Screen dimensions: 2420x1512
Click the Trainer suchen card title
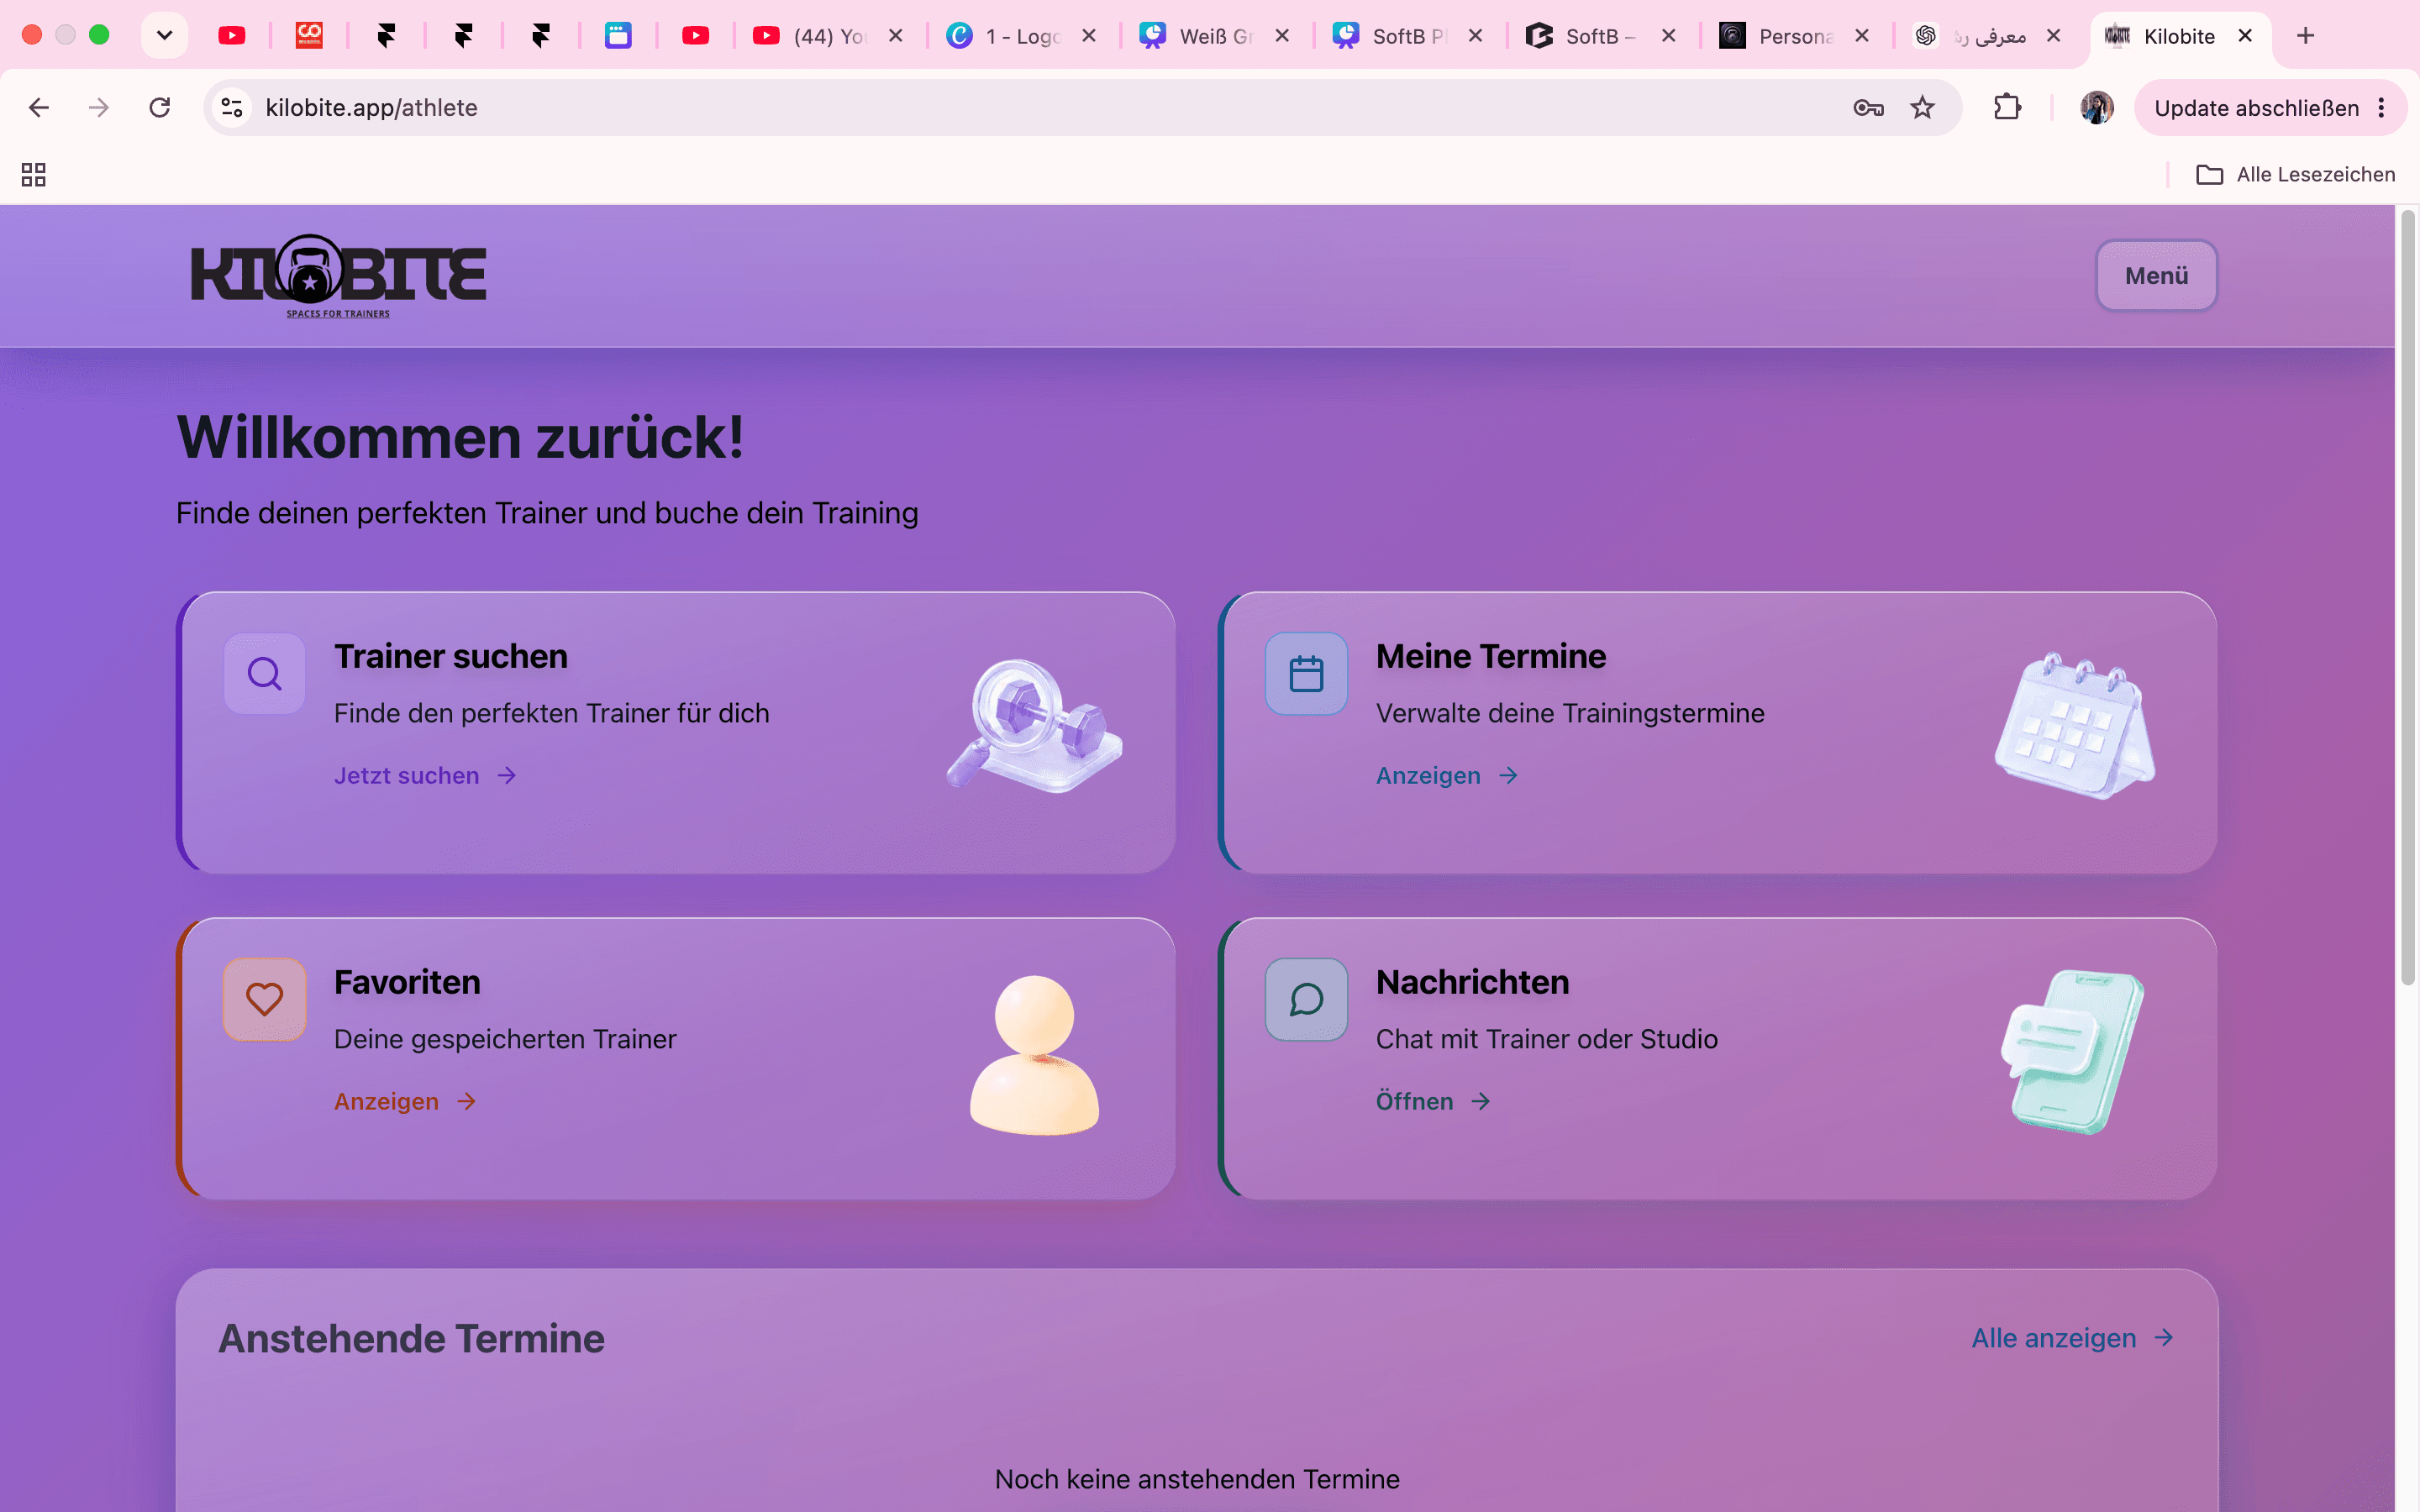click(x=451, y=656)
